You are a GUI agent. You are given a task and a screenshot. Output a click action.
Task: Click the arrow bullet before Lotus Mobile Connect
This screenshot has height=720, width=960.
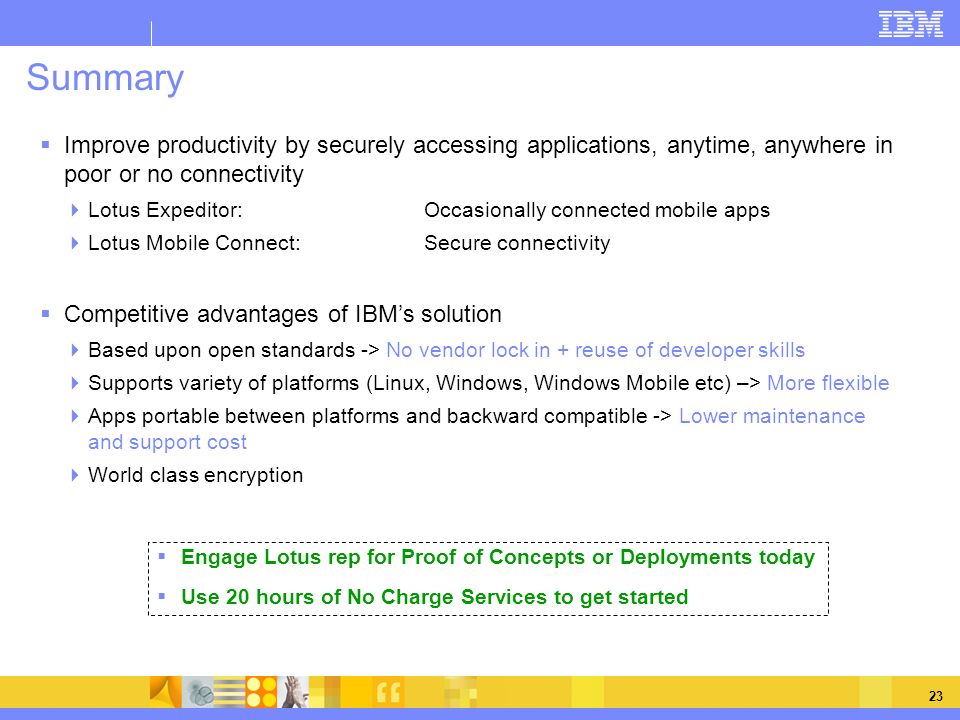point(75,243)
